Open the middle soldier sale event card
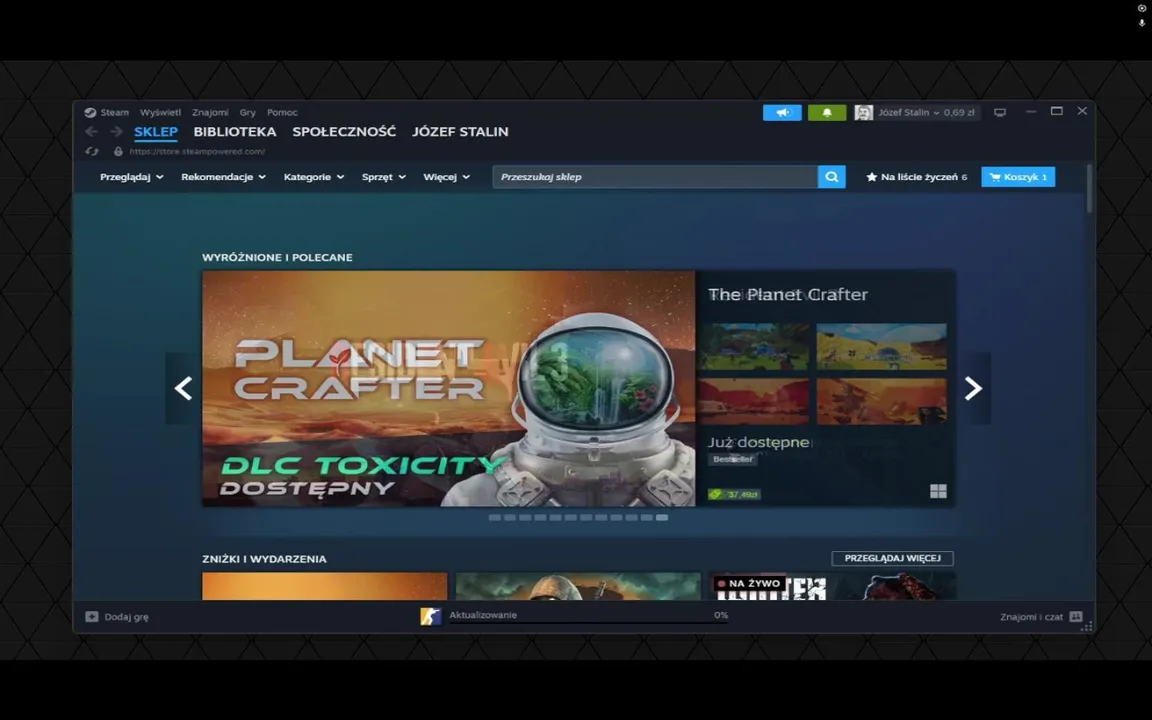 [578, 586]
